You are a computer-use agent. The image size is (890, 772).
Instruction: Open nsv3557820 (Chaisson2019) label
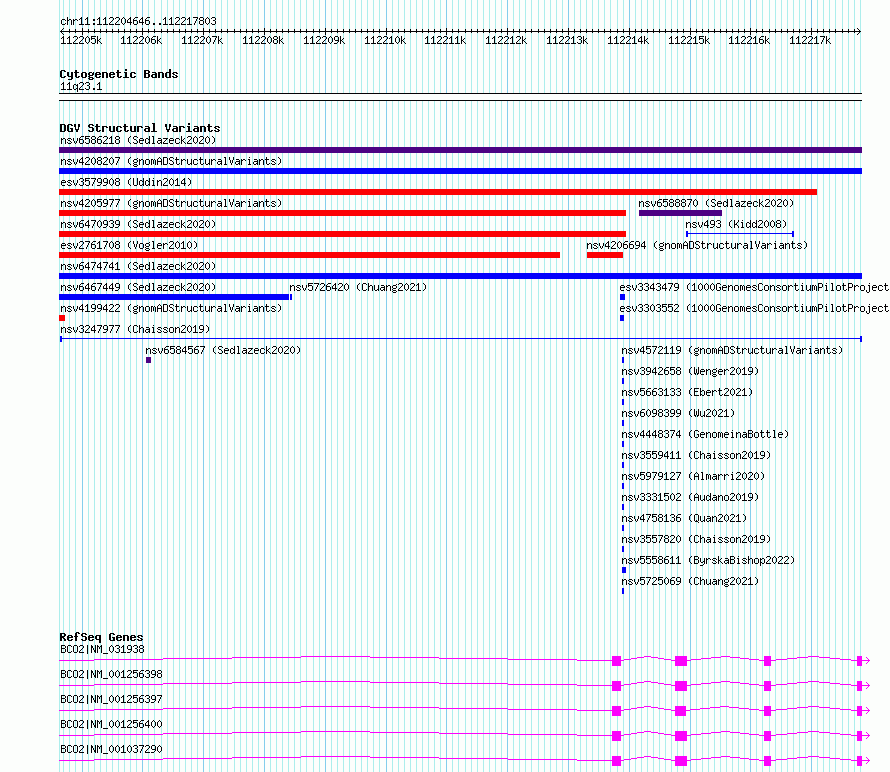pyautogui.click(x=696, y=539)
